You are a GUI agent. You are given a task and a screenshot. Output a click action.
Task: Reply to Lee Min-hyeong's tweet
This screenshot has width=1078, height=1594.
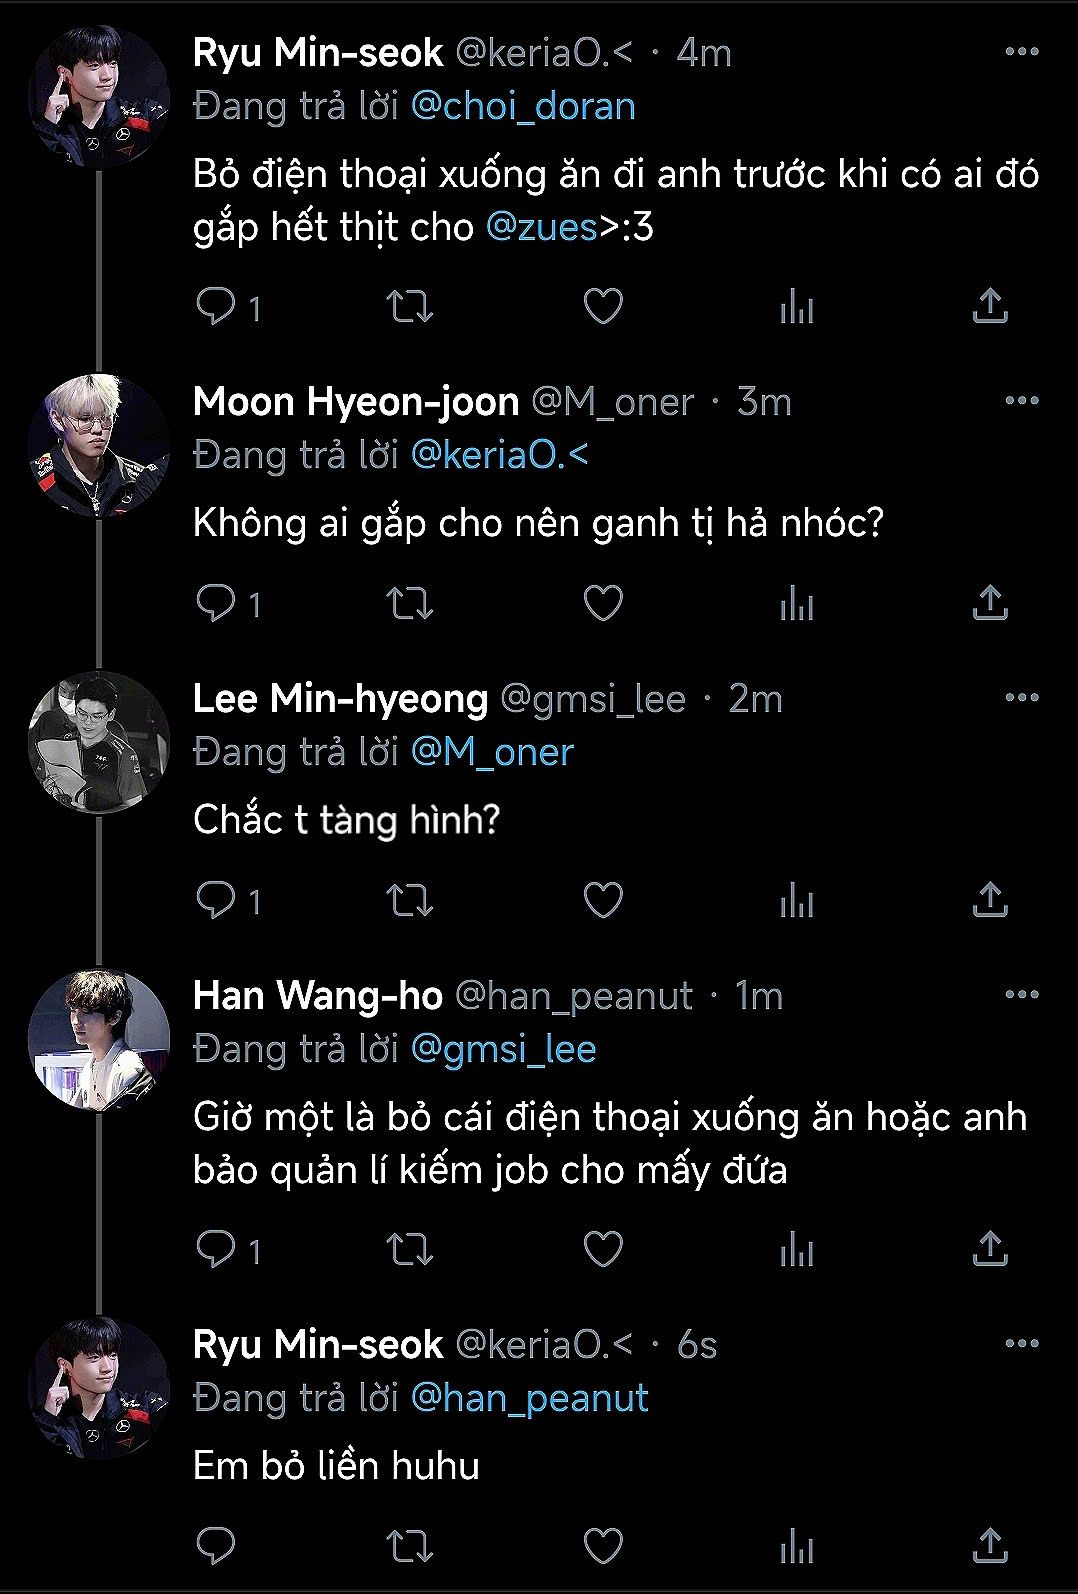coord(215,900)
